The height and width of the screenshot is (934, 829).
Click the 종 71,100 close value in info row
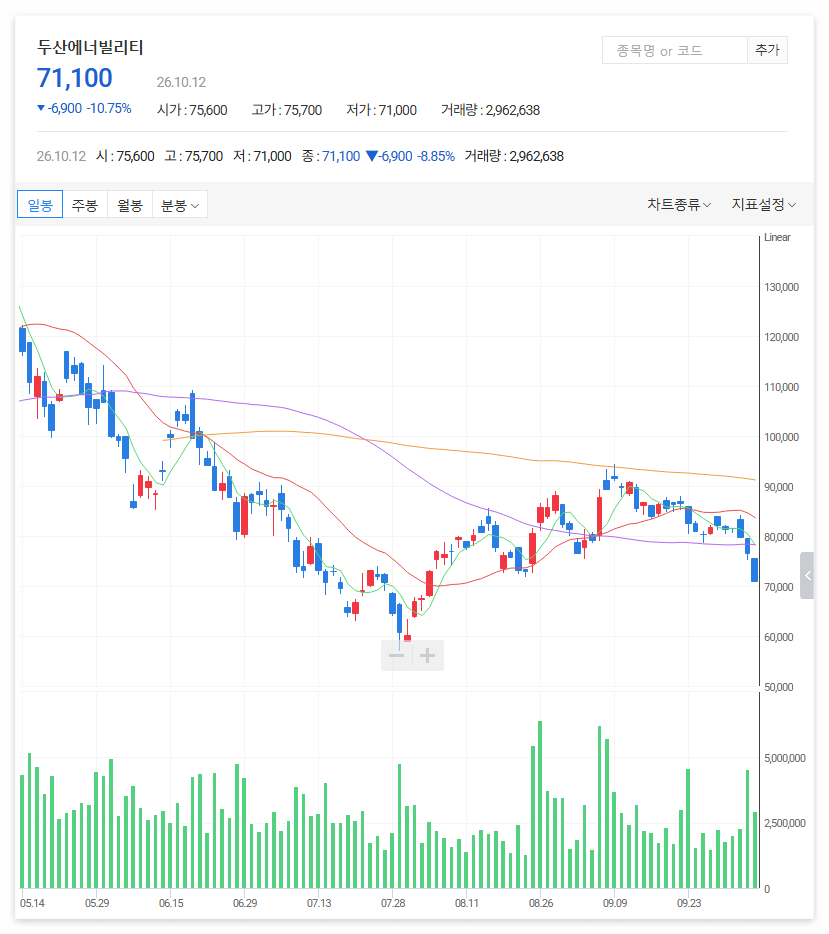(331, 156)
